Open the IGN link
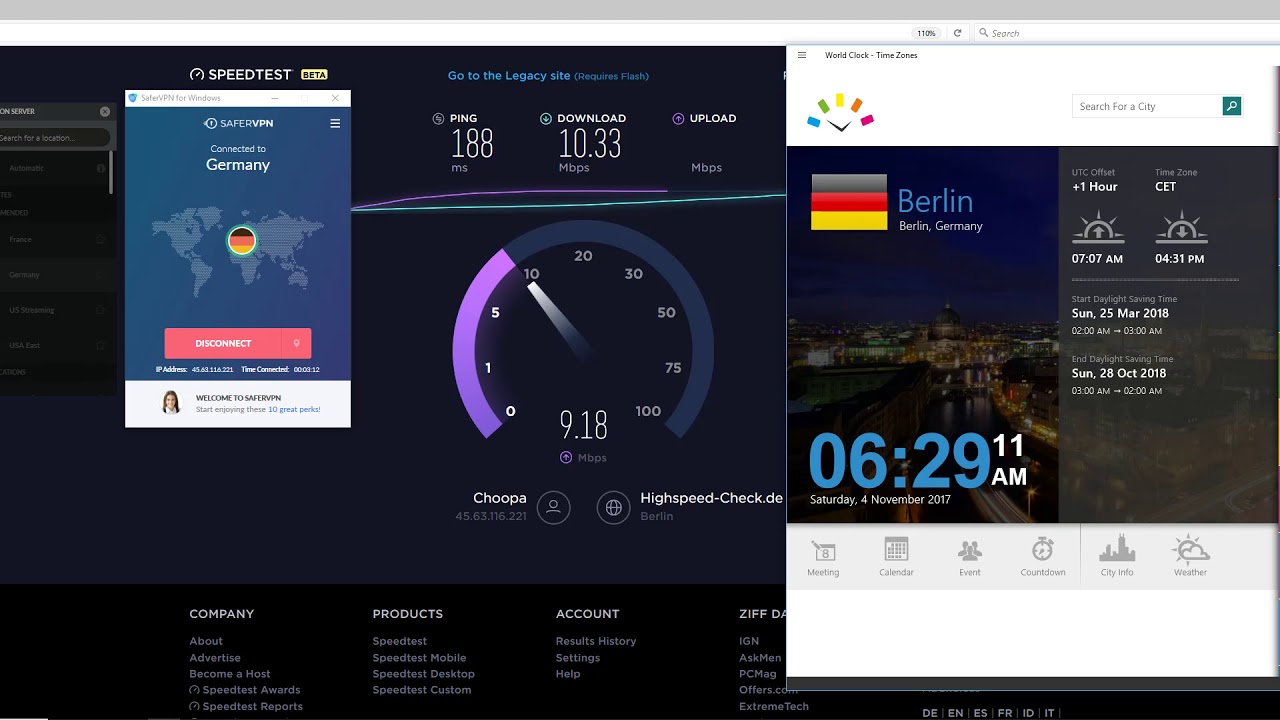The image size is (1280, 720). (749, 641)
